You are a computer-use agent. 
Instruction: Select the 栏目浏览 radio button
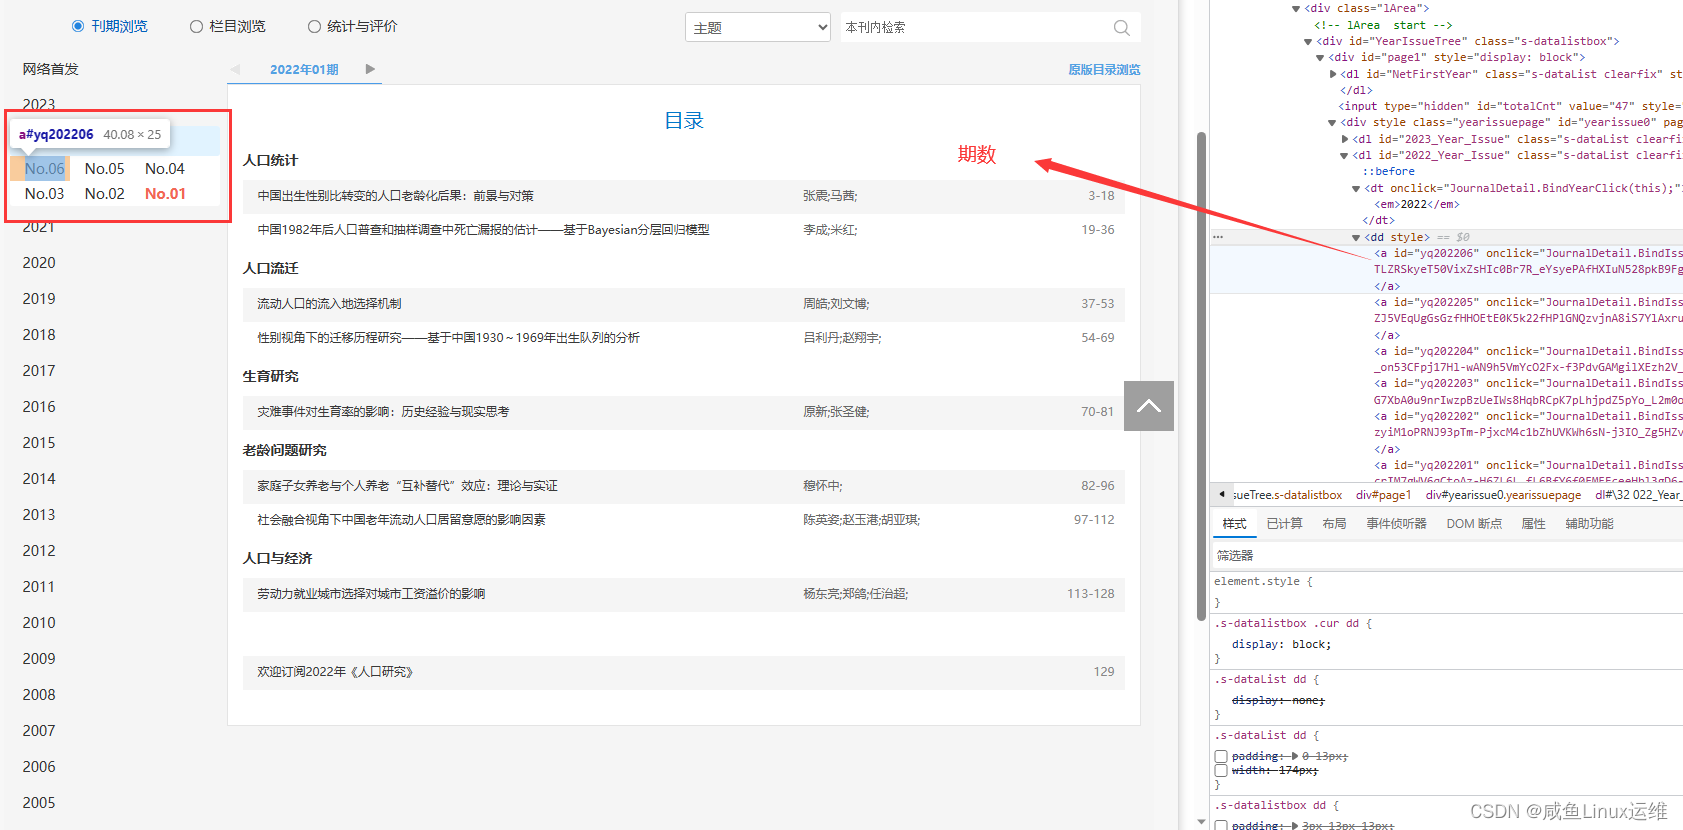[x=196, y=26]
